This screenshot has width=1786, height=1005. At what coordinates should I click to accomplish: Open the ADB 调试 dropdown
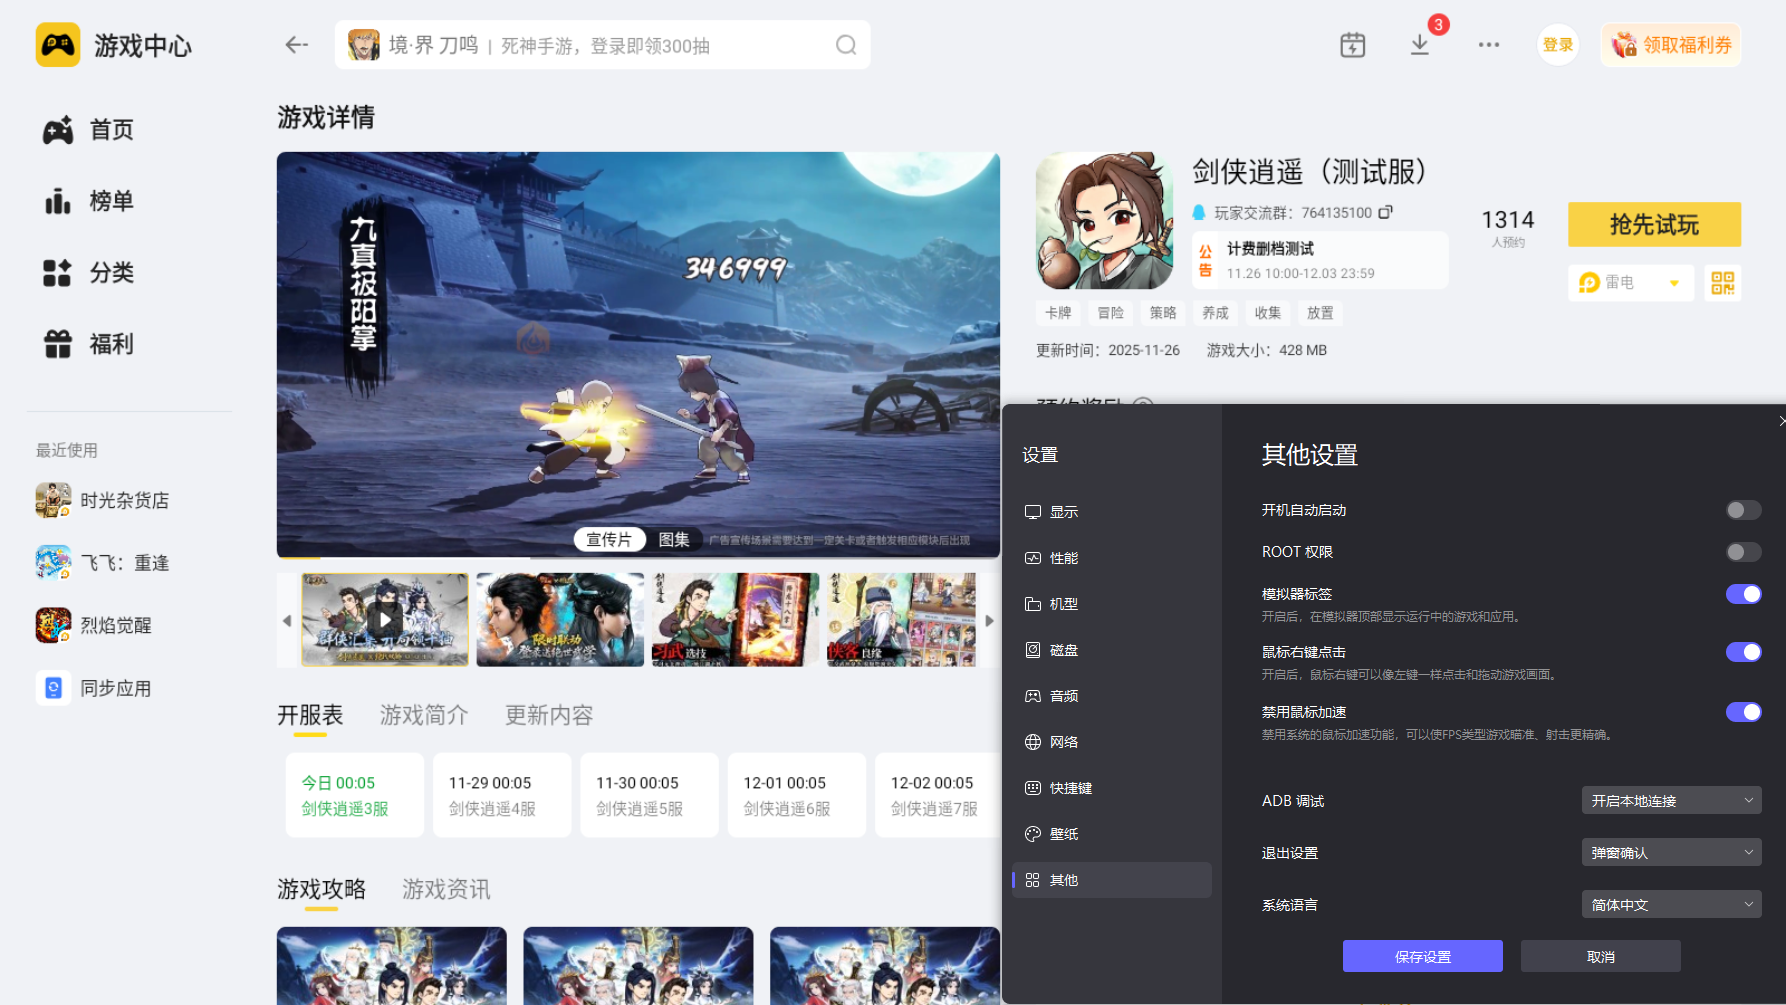point(1671,800)
